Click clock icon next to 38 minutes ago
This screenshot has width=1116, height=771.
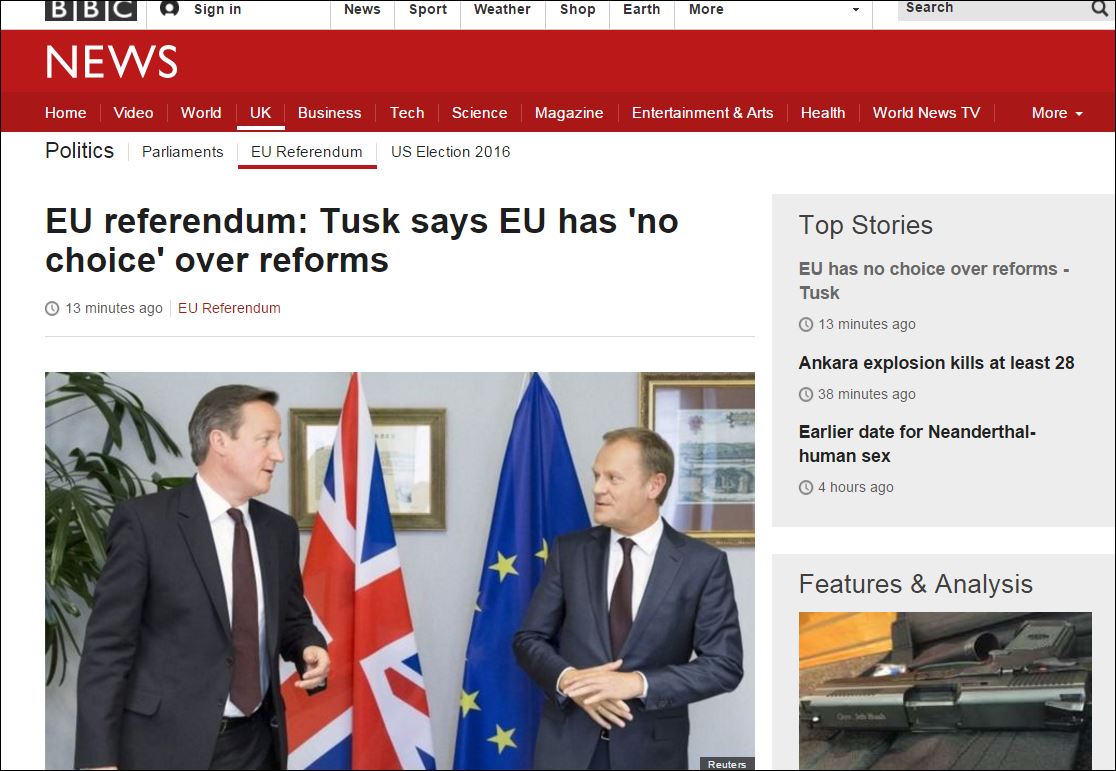point(806,394)
